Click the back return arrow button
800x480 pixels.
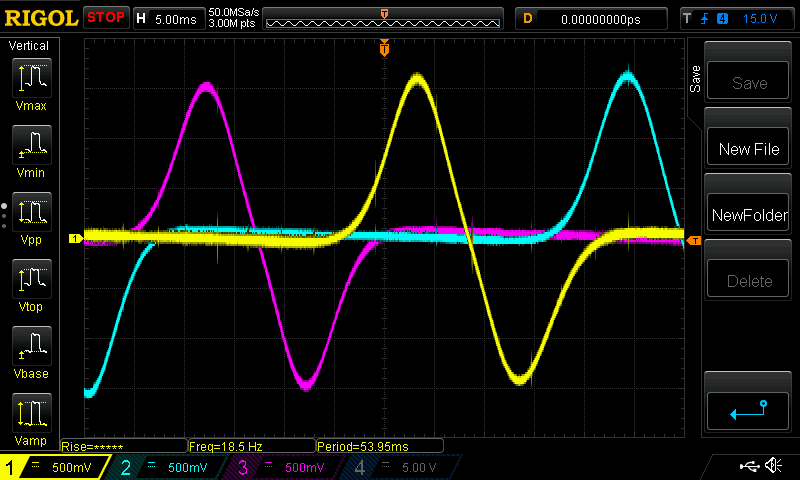tap(748, 411)
